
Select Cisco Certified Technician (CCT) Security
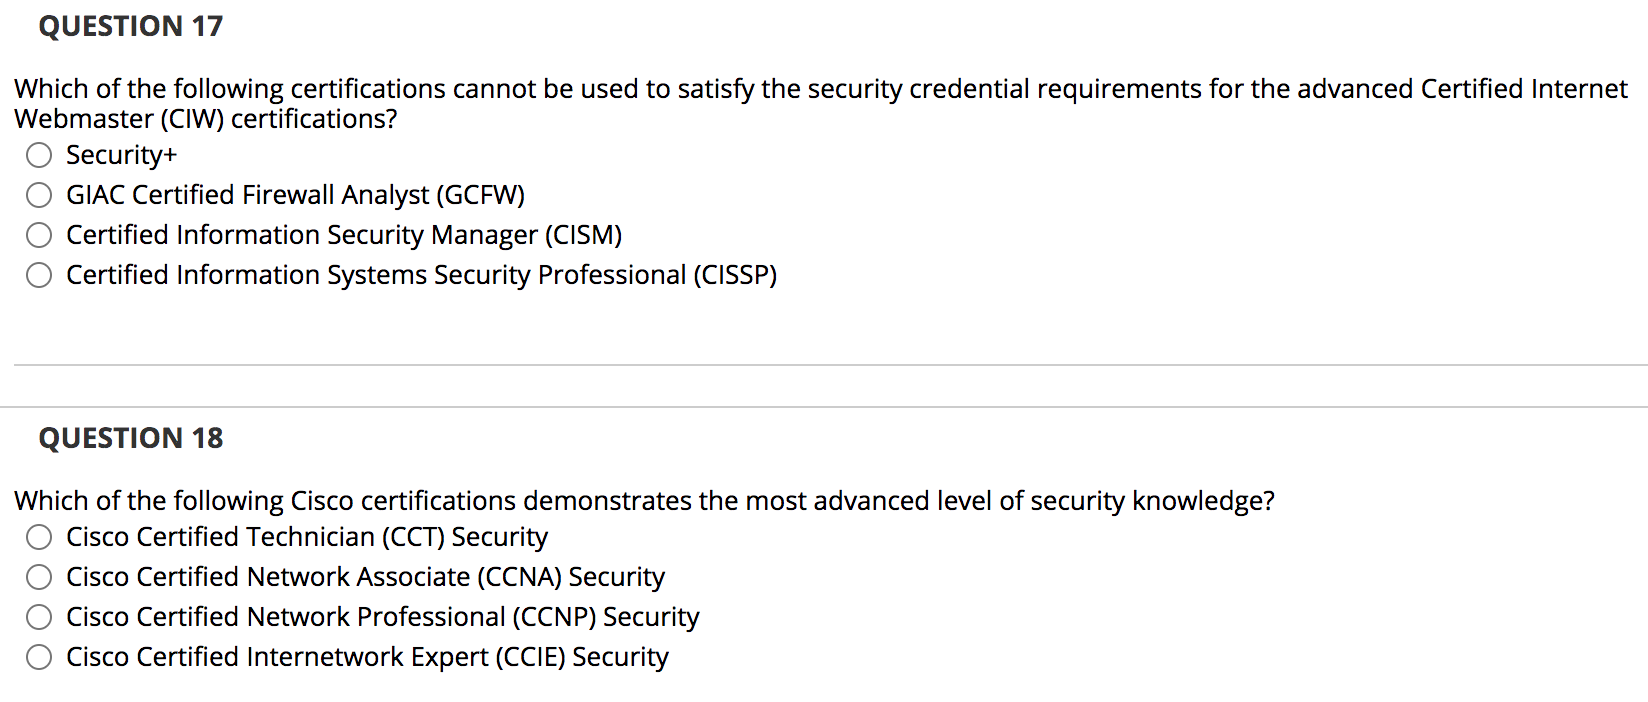39,537
